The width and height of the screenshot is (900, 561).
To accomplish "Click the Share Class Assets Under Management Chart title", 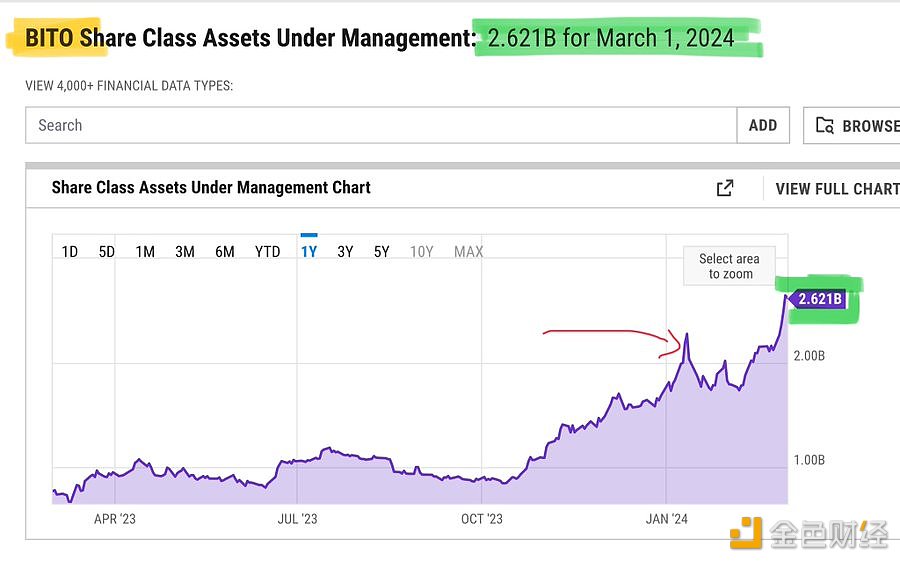I will [x=211, y=188].
